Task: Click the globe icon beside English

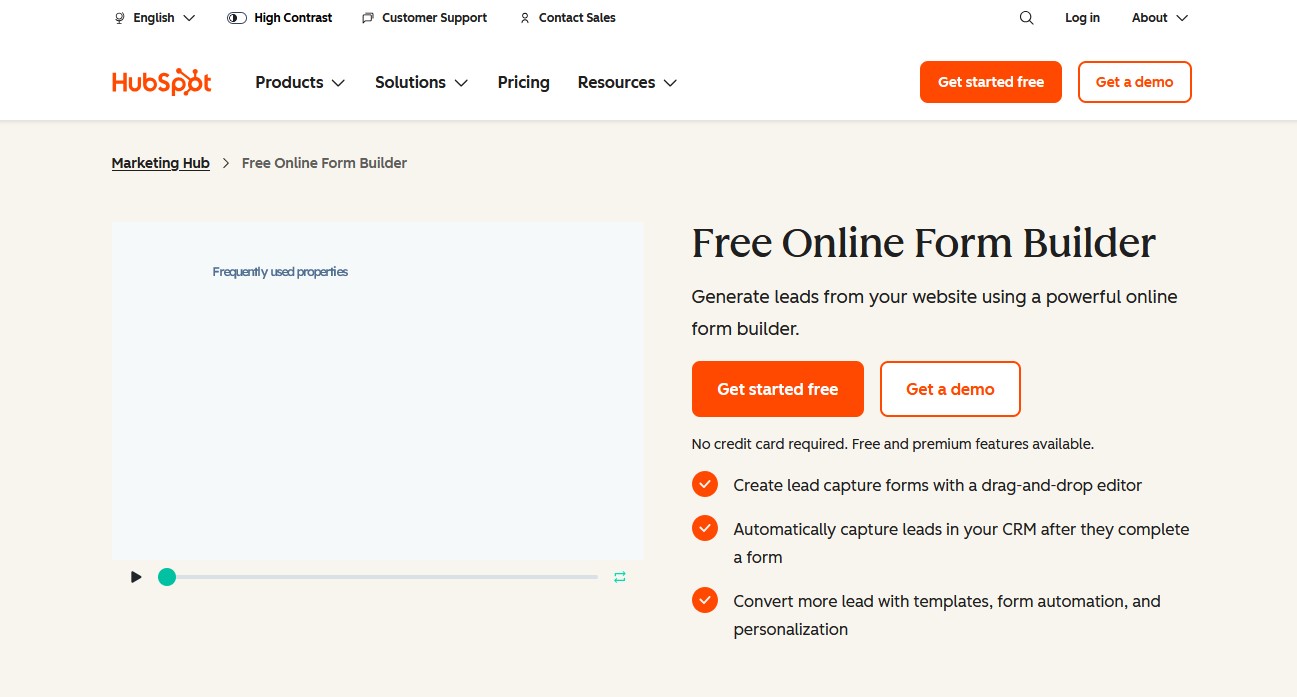Action: (120, 18)
